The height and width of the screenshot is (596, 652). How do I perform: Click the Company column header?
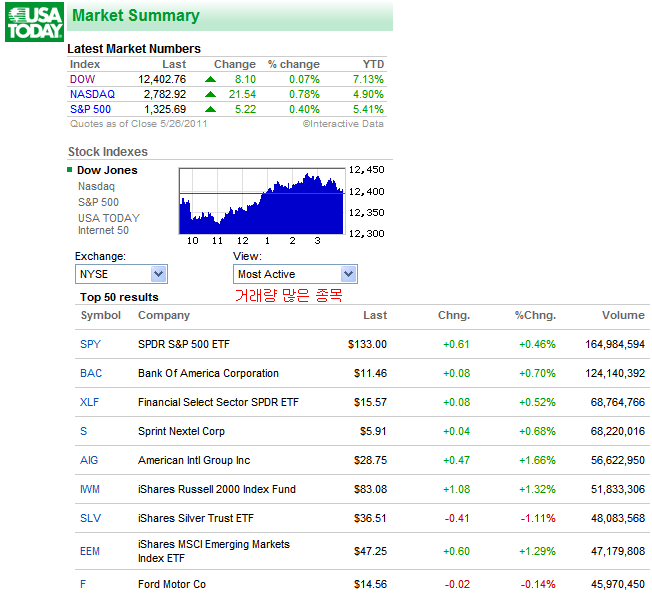tap(164, 315)
